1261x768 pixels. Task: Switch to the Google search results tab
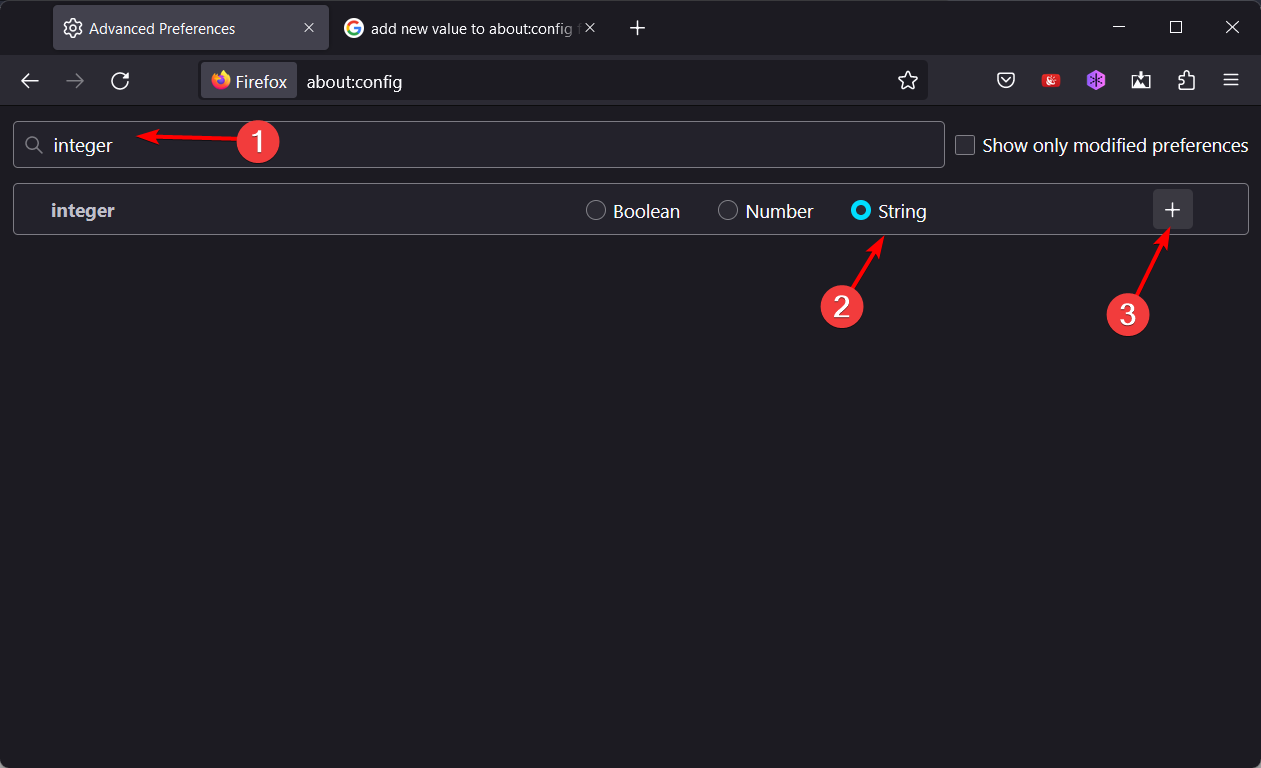[460, 28]
